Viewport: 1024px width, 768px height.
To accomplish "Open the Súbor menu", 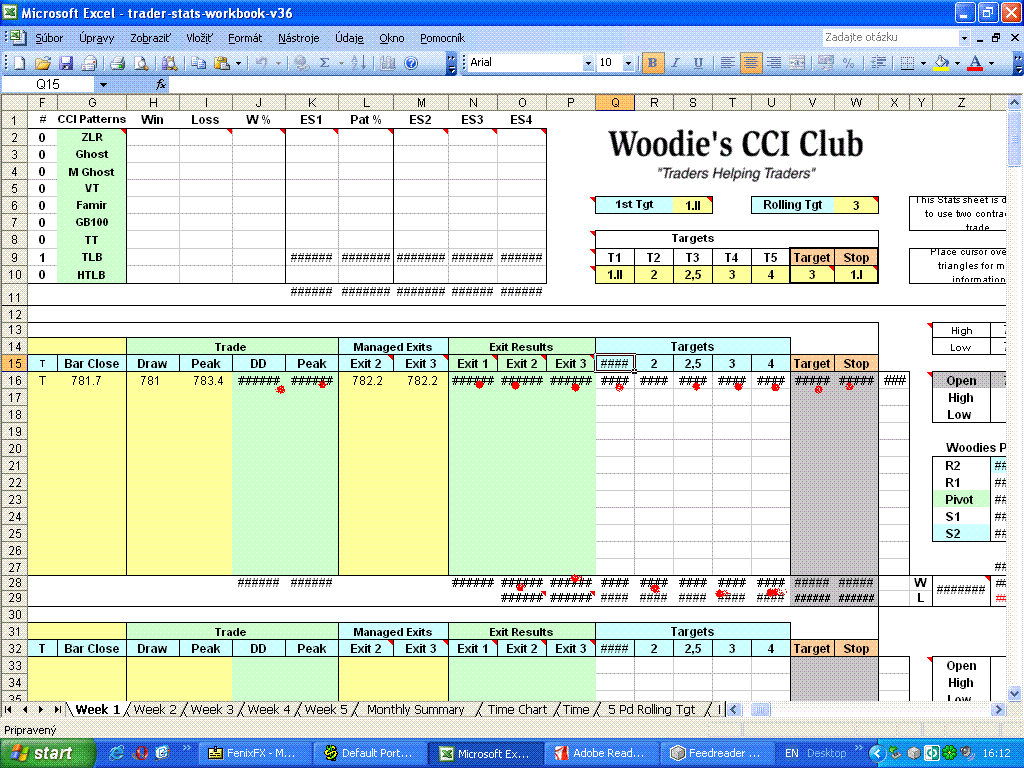I will point(49,38).
